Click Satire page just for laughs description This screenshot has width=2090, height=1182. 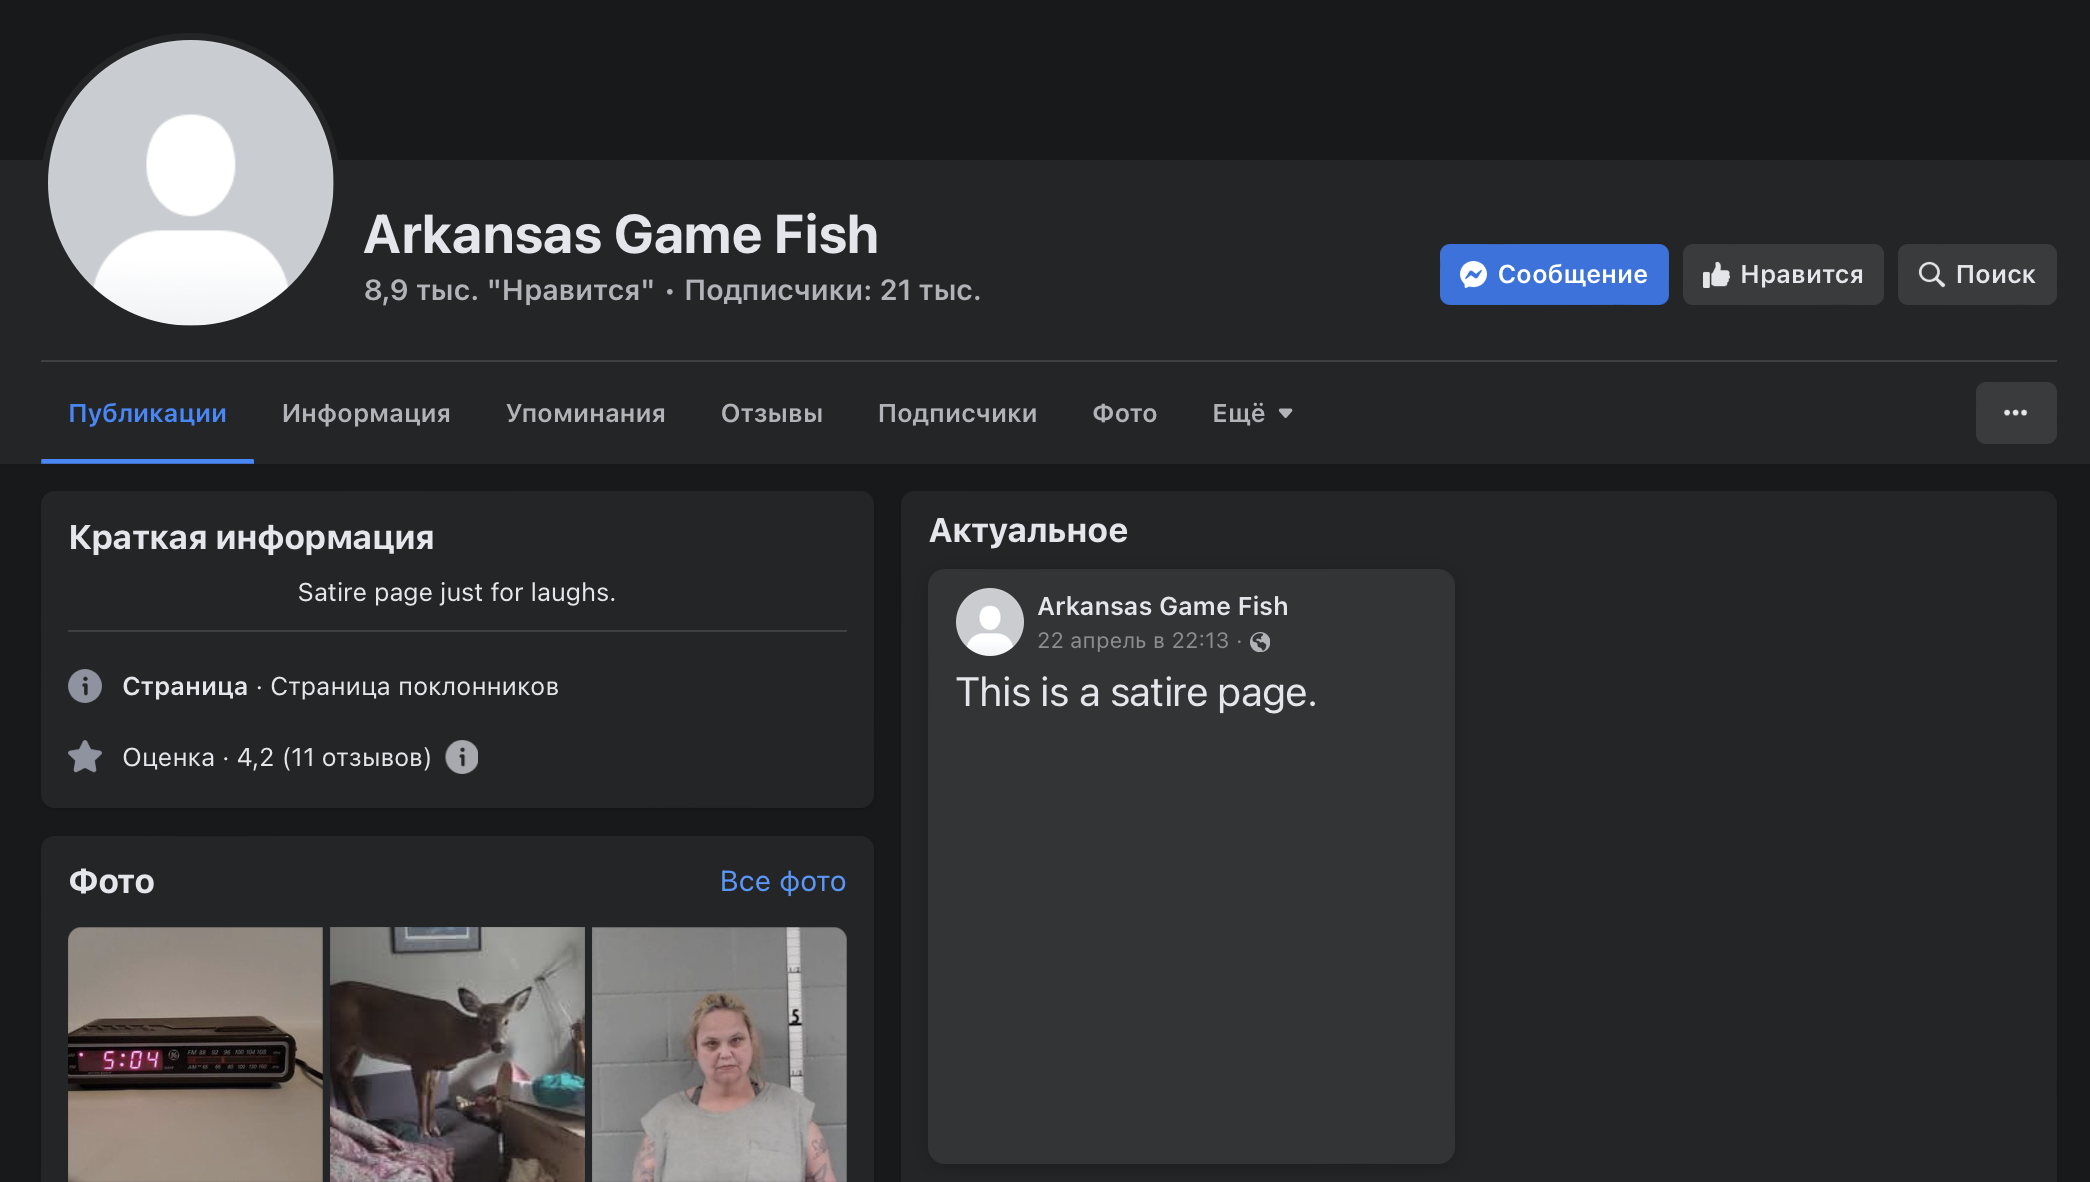pyautogui.click(x=457, y=592)
